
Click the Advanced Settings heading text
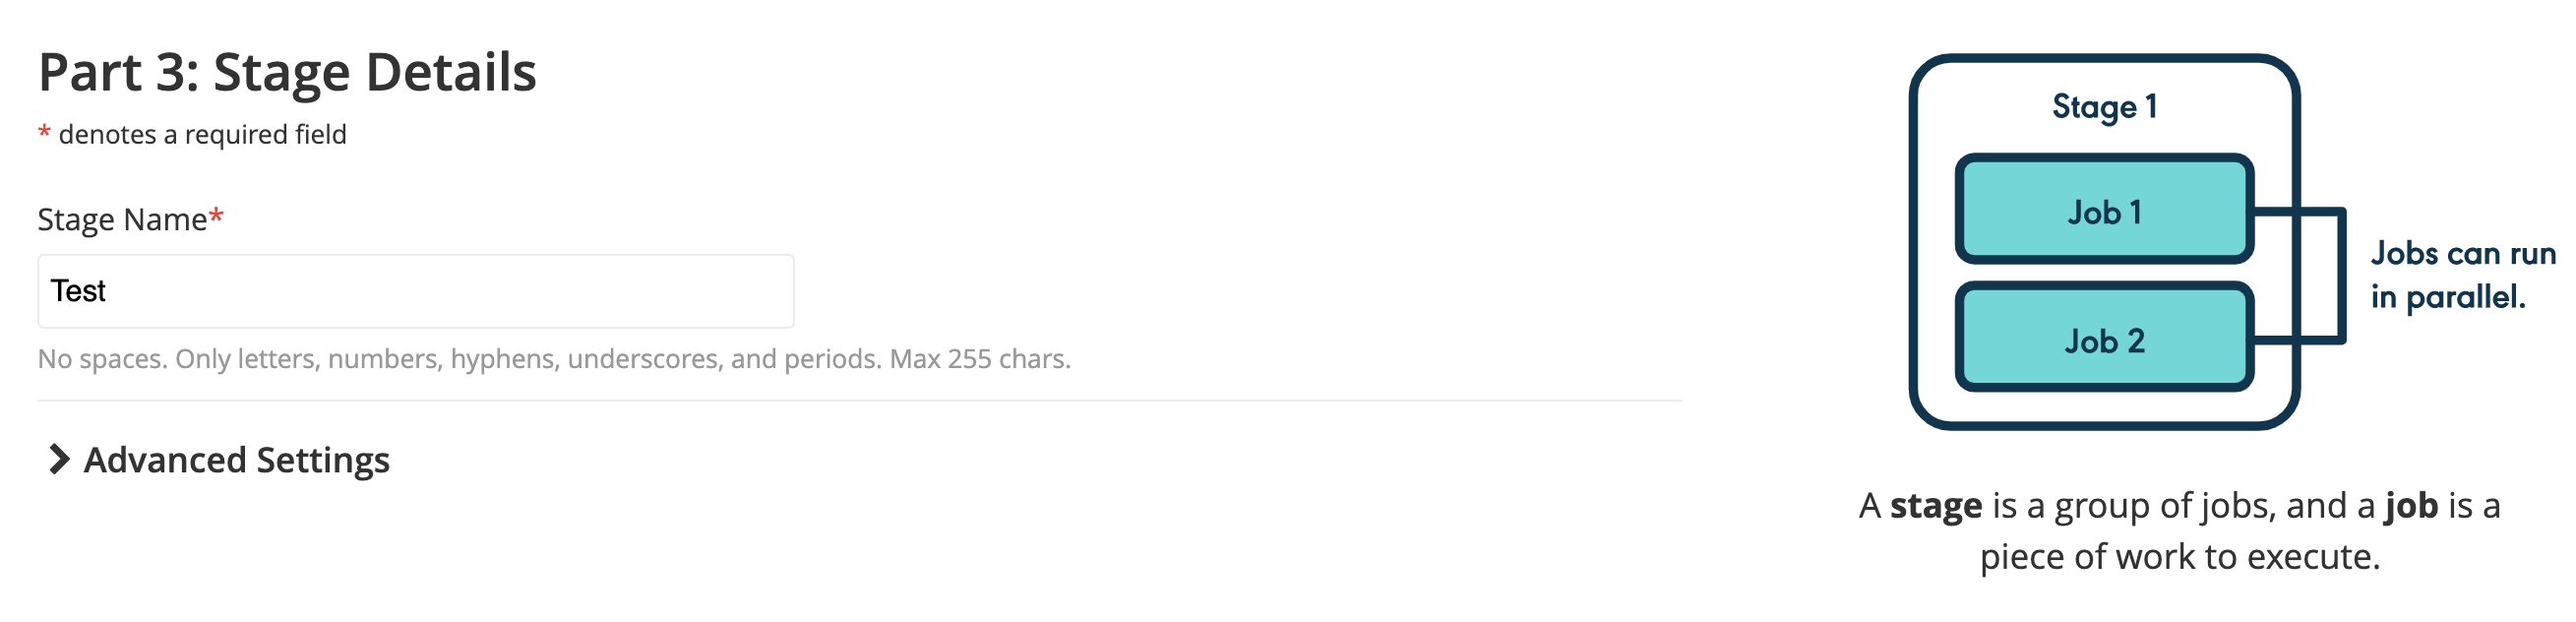236,460
